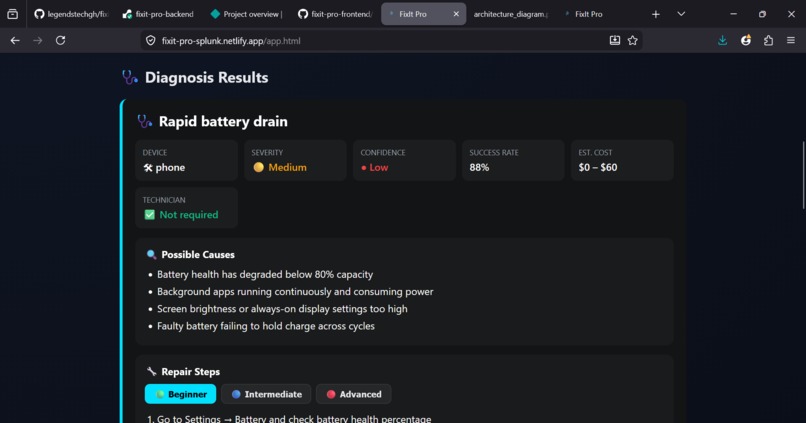
Task: Click cause: Screen brightness or always-on display
Action: pyautogui.click(x=282, y=309)
